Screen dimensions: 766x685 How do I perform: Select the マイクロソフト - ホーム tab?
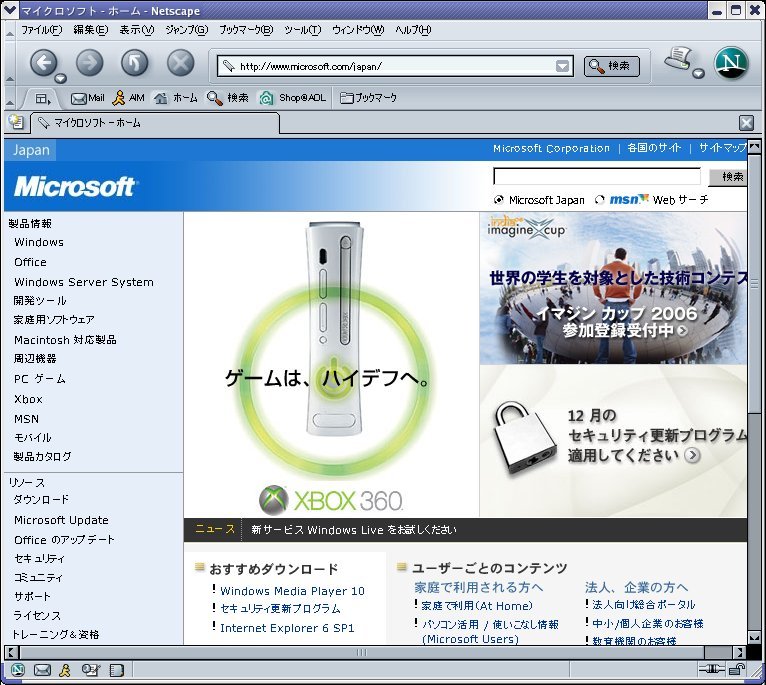point(155,123)
